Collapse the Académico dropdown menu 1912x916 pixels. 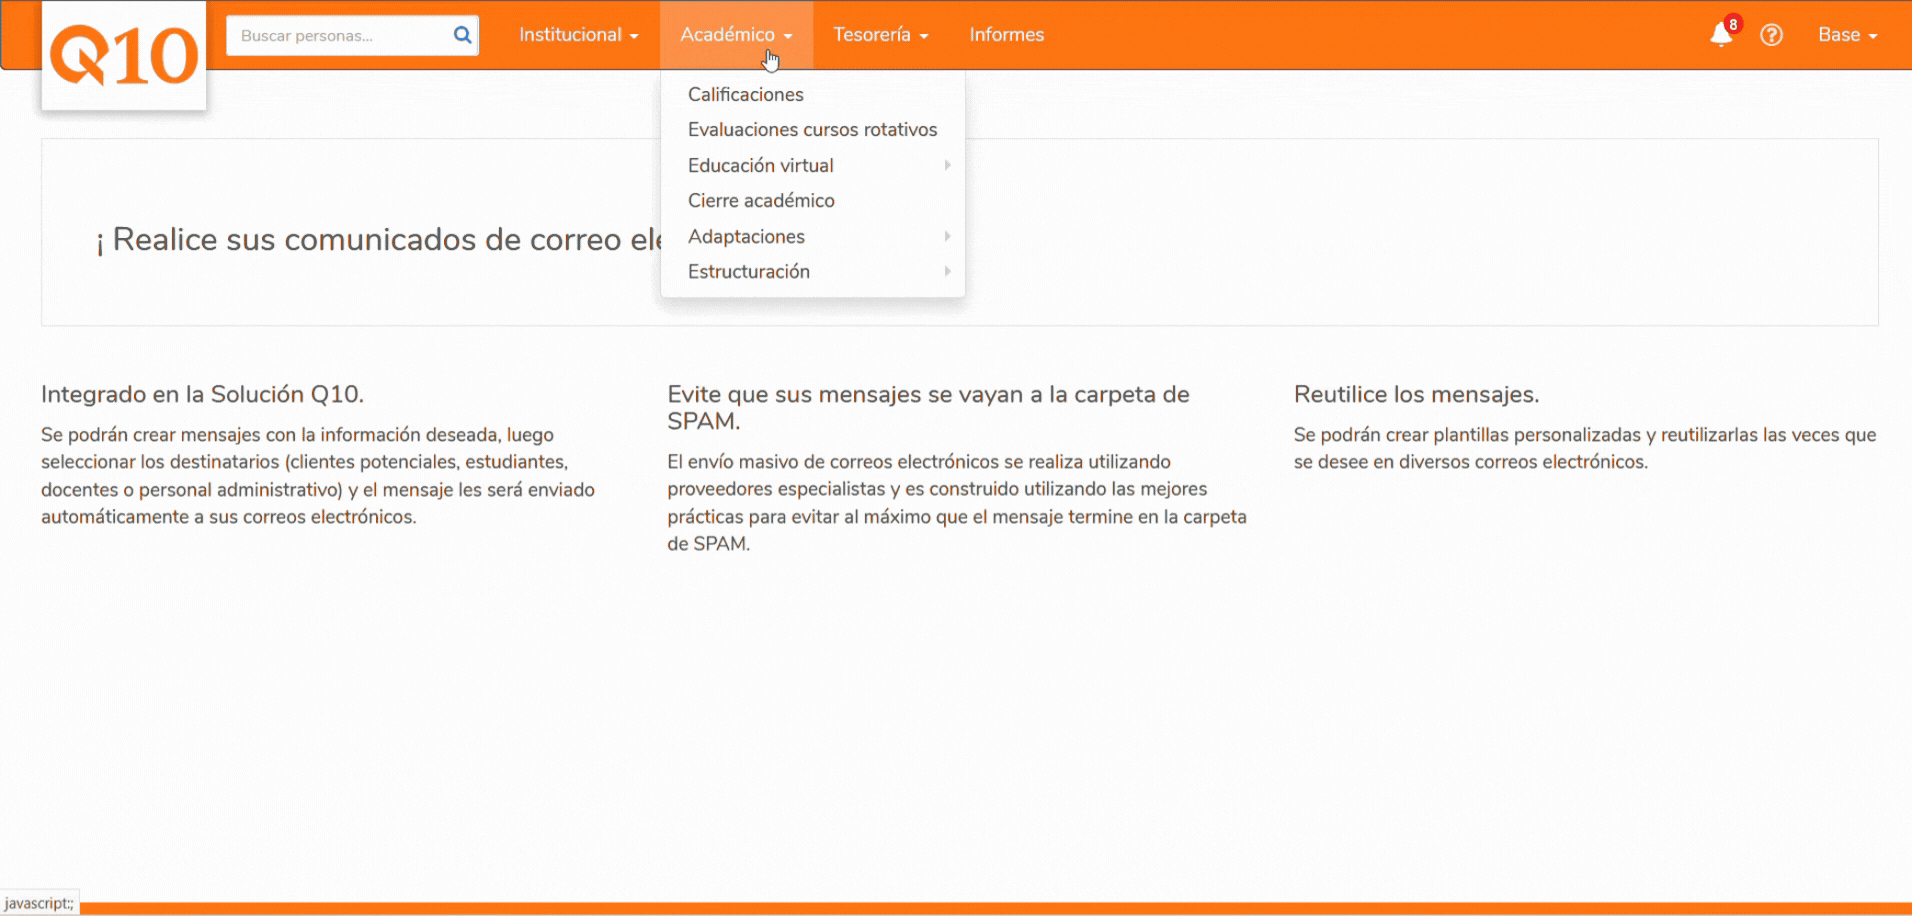736,35
